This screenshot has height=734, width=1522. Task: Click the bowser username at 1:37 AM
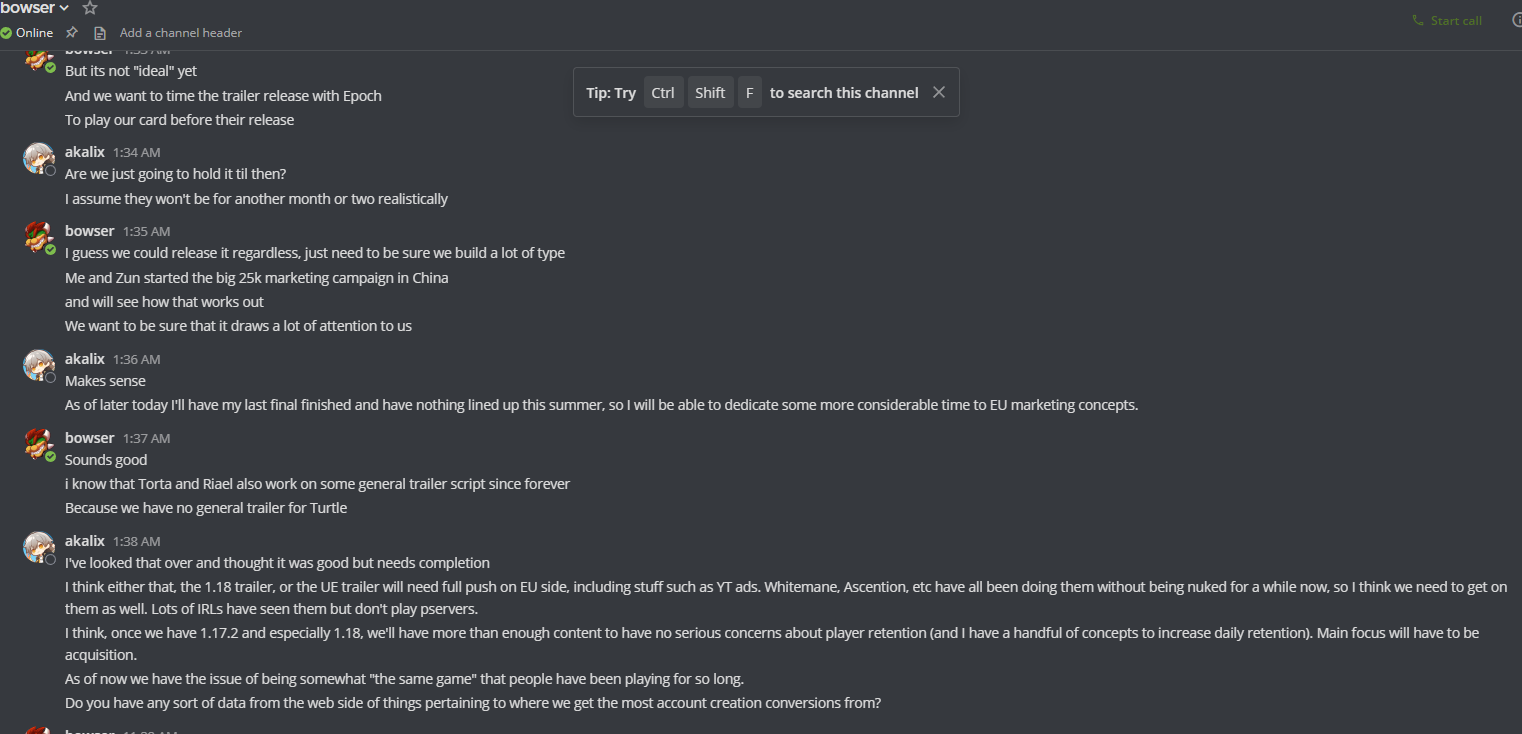point(90,438)
